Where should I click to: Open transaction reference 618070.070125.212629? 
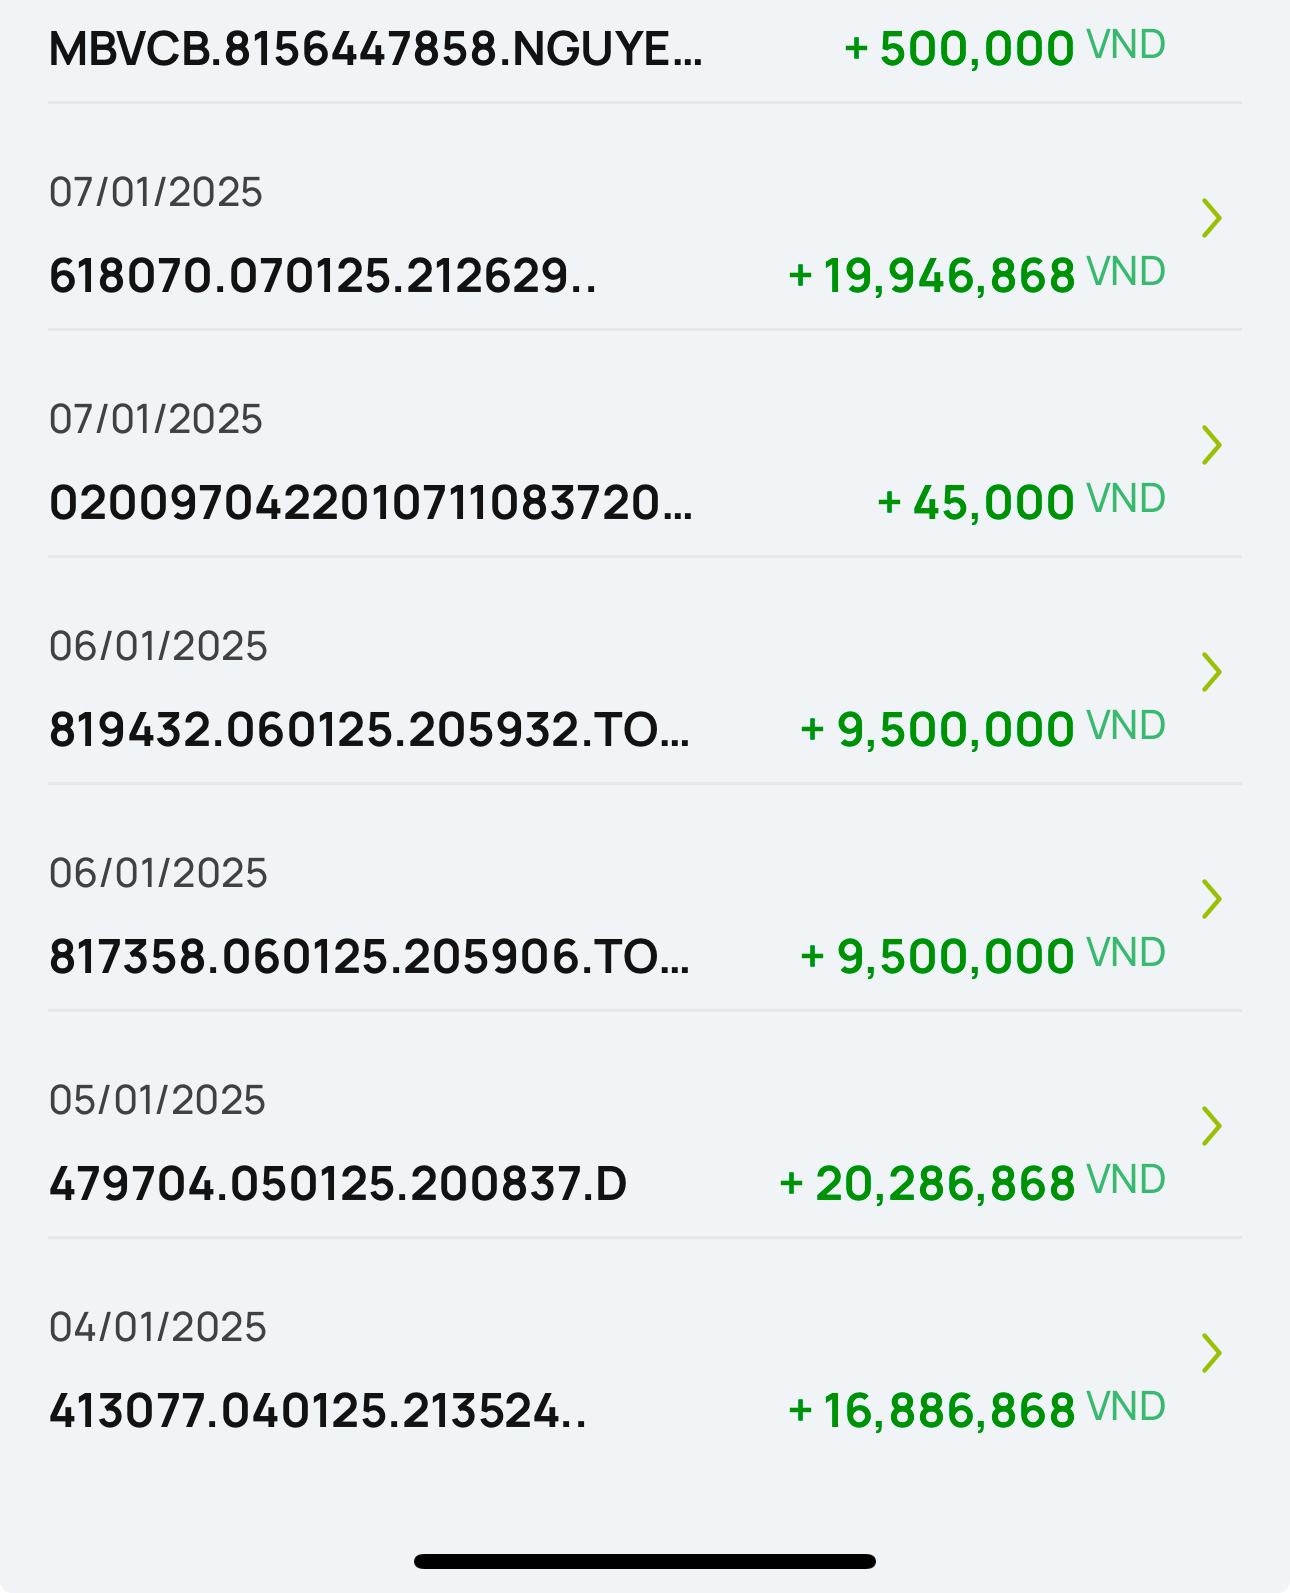pyautogui.click(x=322, y=276)
